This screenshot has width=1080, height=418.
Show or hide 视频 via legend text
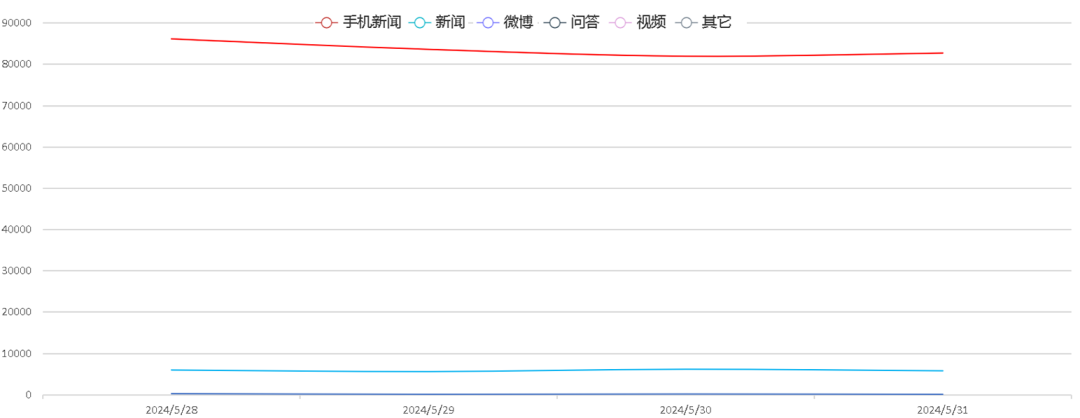(x=651, y=22)
